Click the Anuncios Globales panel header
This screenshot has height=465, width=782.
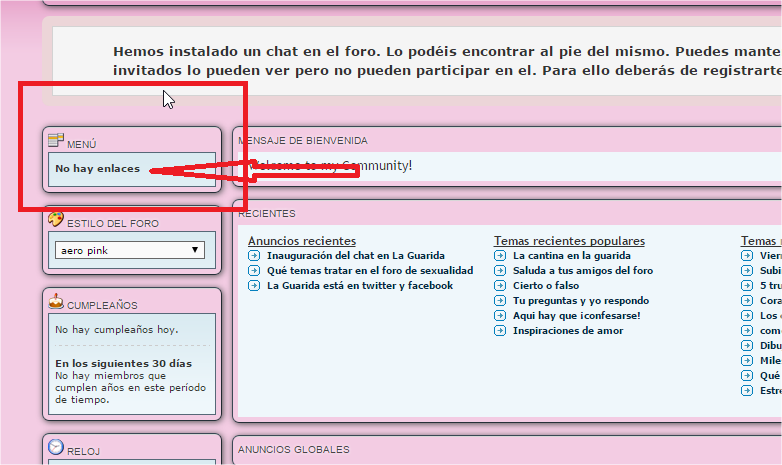pos(293,450)
